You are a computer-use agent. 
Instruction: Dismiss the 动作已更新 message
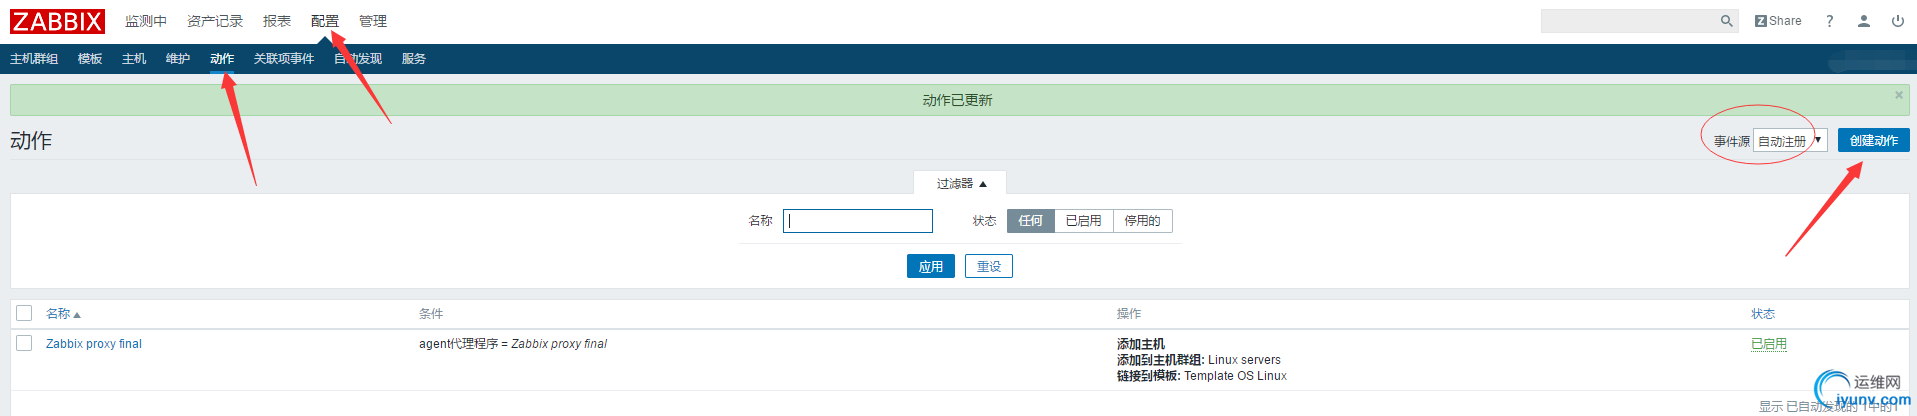click(1899, 95)
